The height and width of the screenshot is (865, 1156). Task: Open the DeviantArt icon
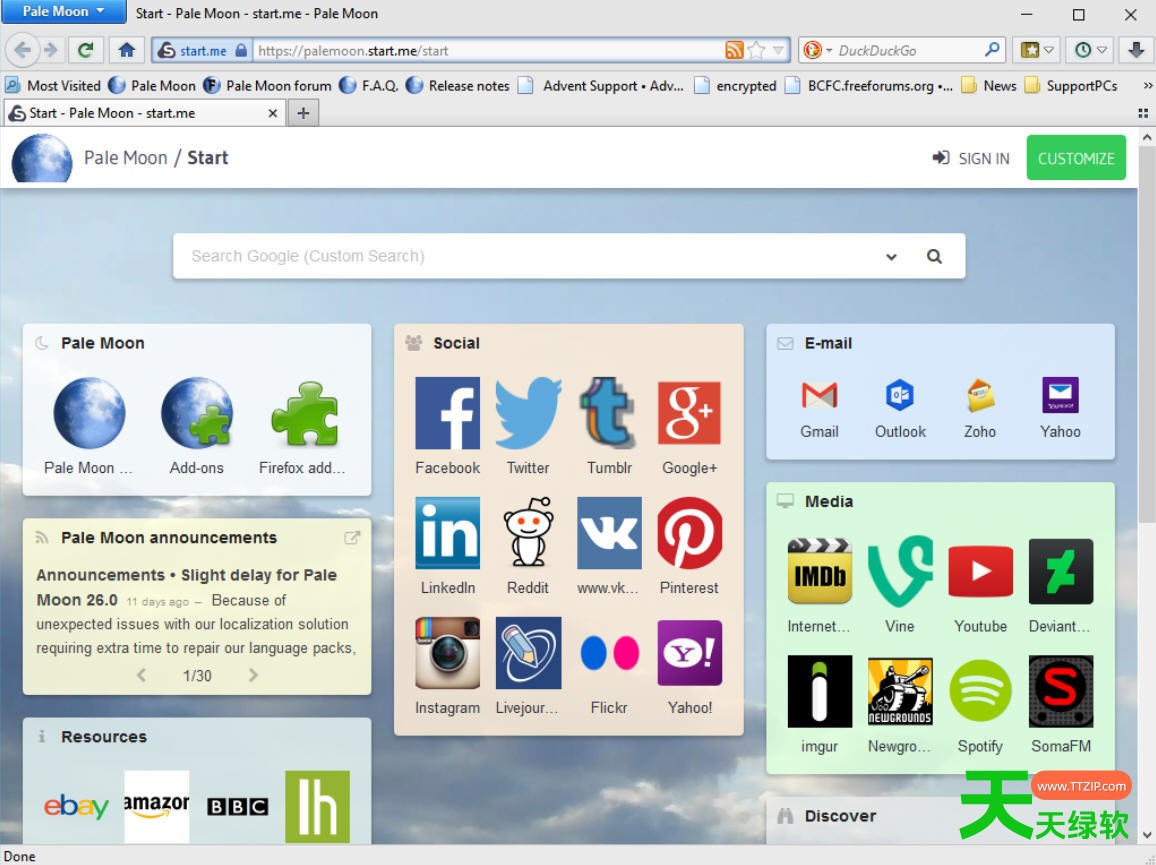[x=1061, y=571]
